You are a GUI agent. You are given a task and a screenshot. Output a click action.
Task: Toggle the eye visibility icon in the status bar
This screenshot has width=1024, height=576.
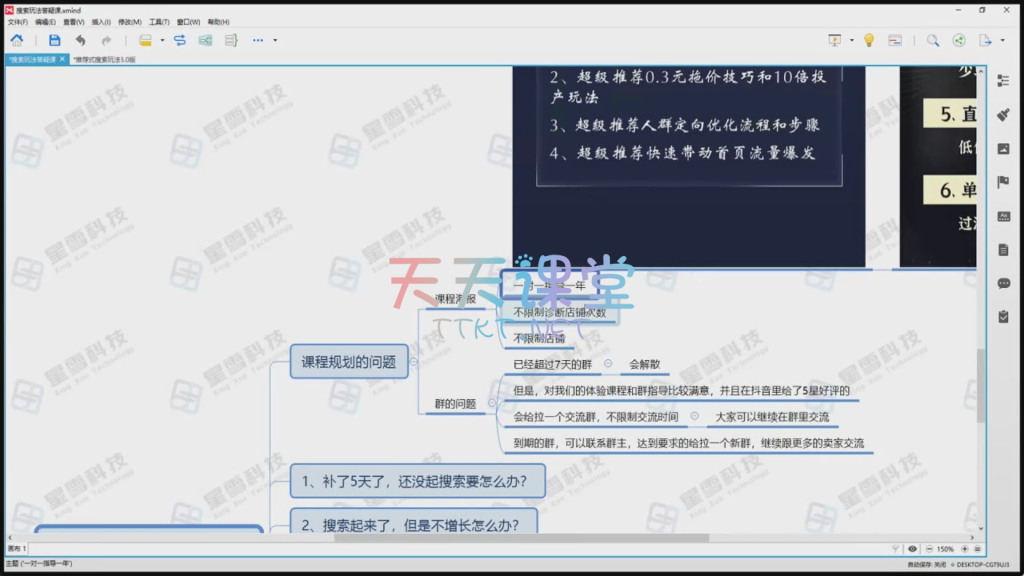912,549
